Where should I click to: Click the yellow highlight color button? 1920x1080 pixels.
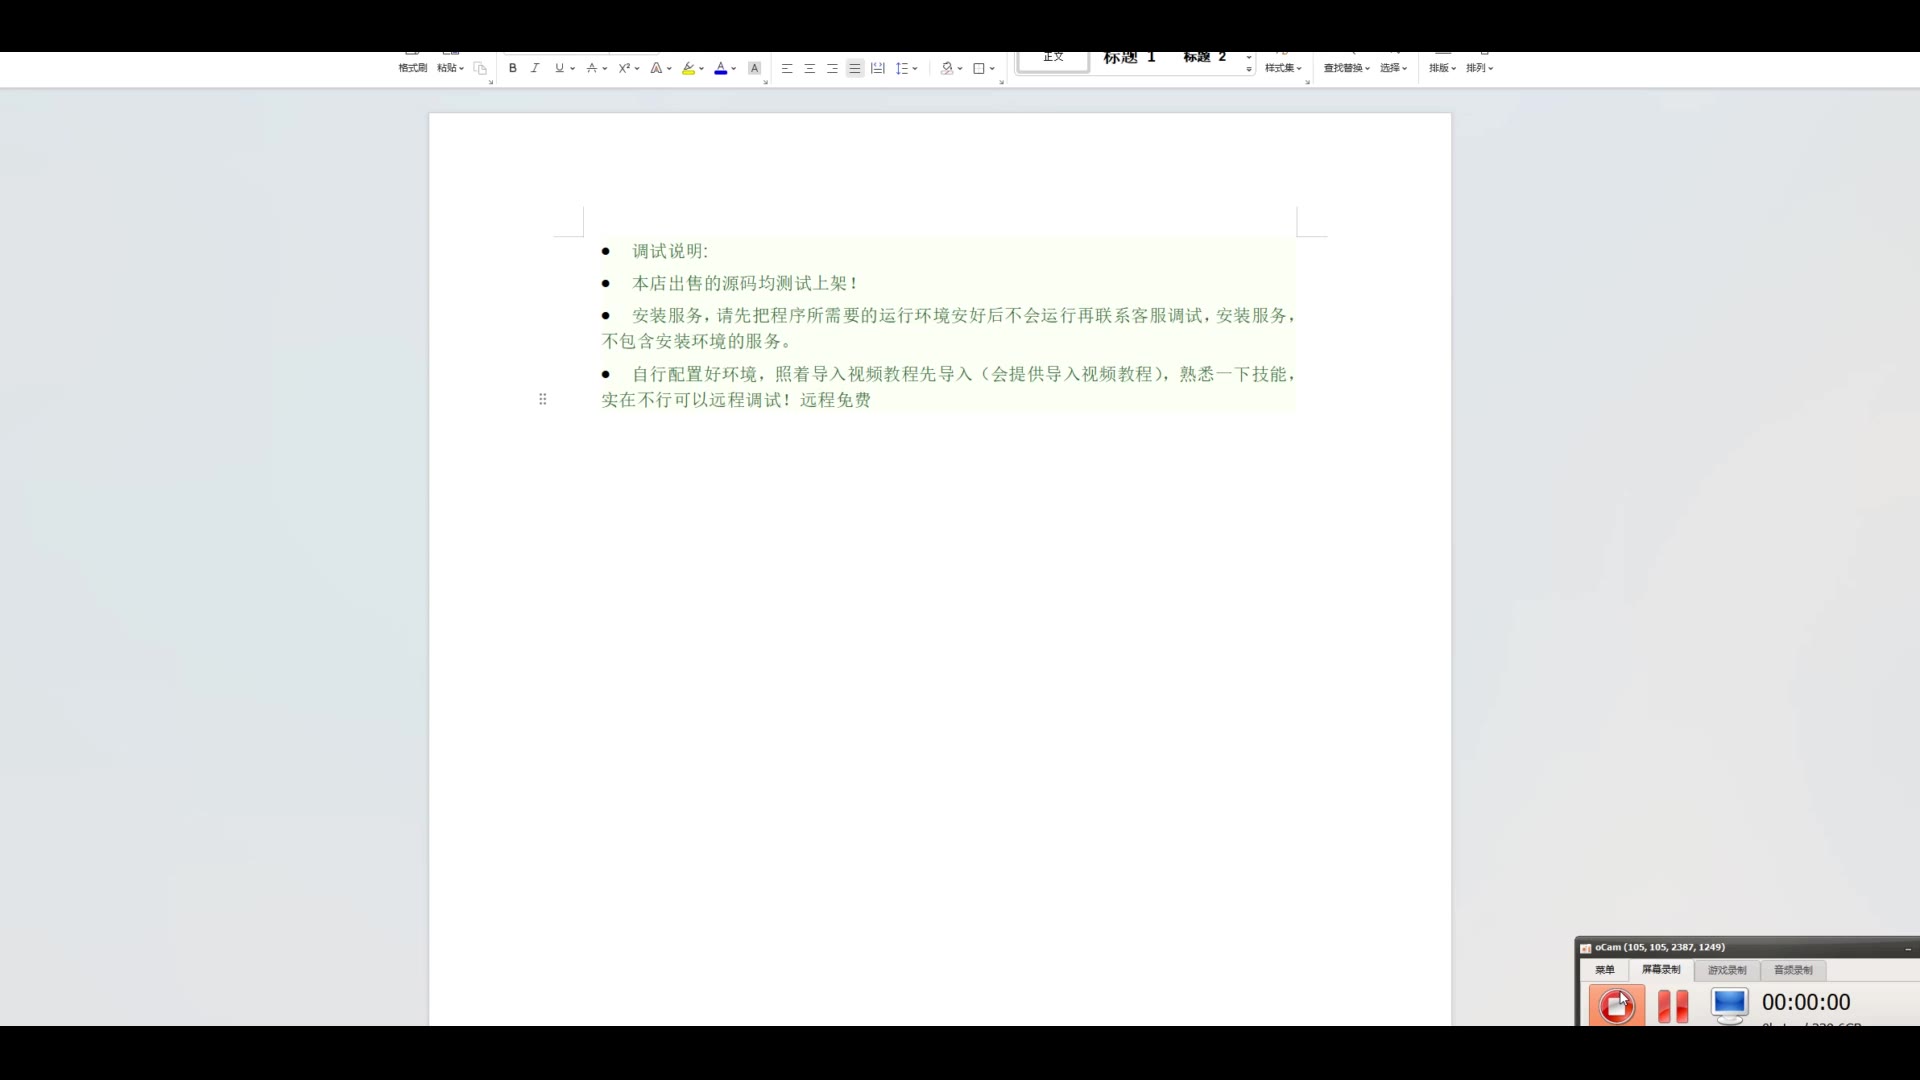point(688,68)
